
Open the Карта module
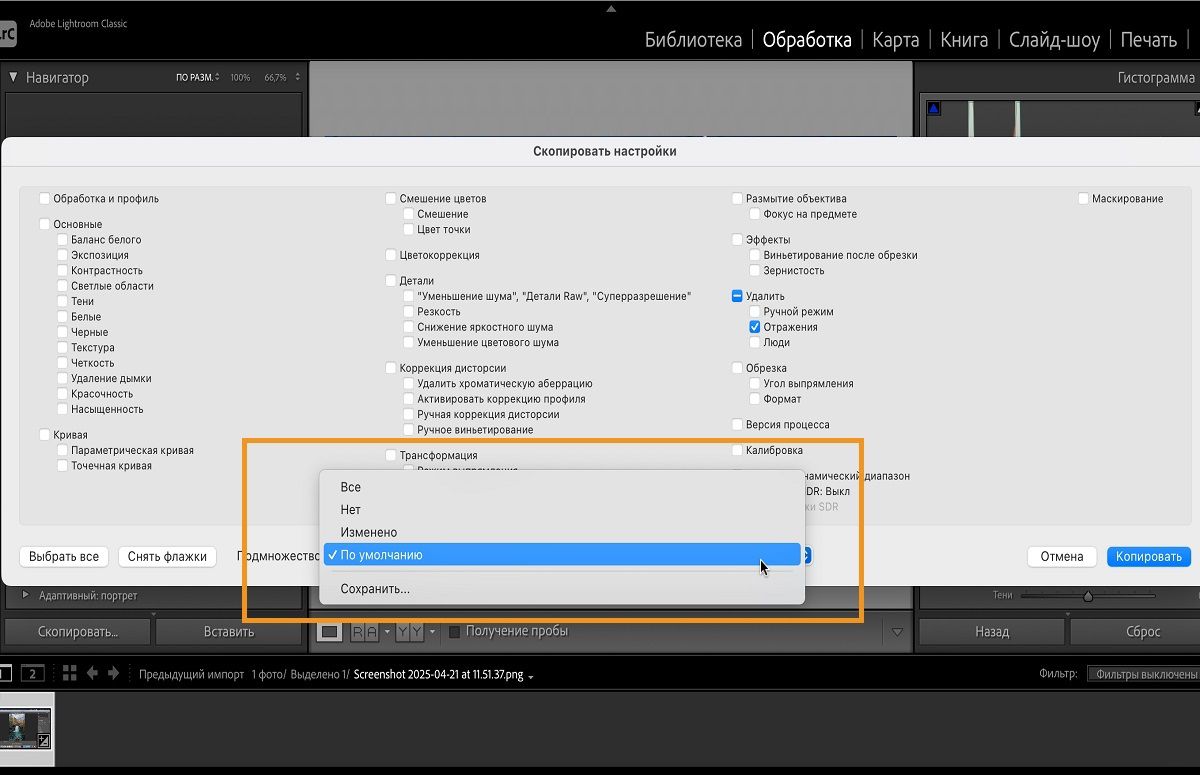pos(895,40)
